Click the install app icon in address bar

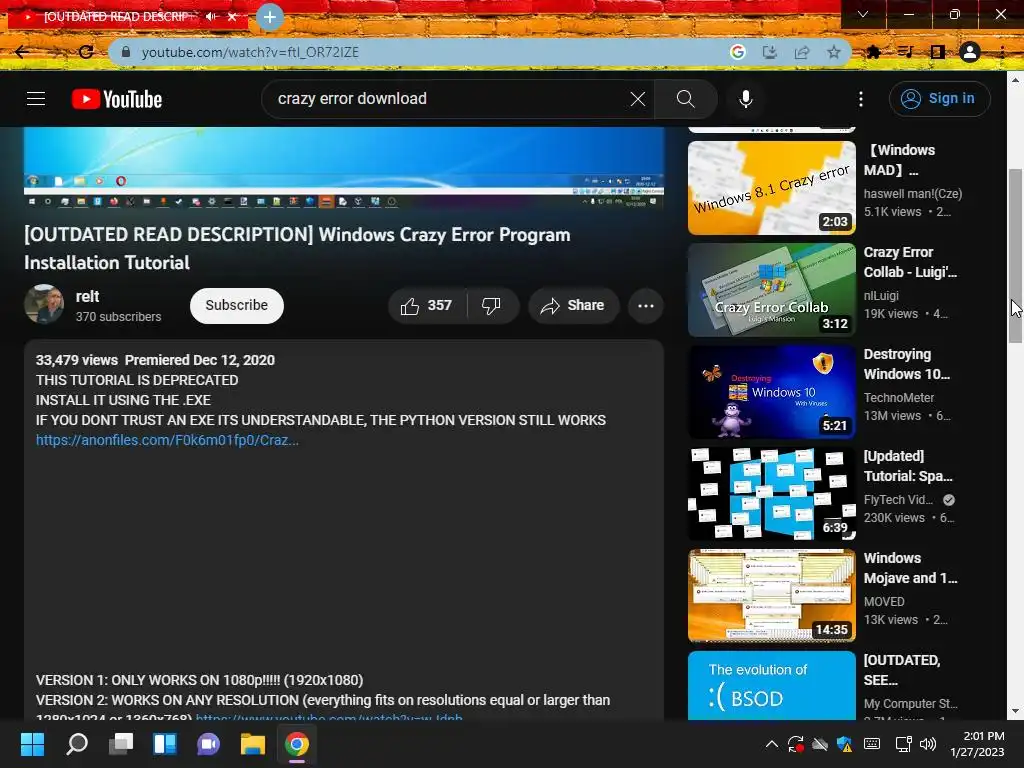pyautogui.click(x=769, y=52)
